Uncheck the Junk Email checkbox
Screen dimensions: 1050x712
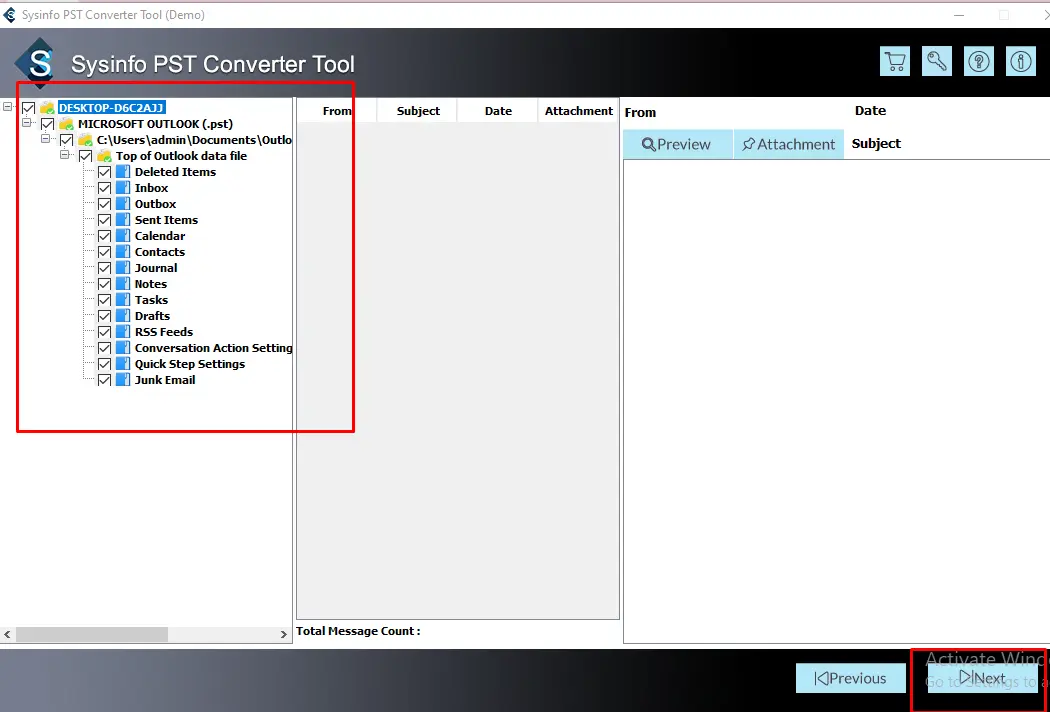click(104, 380)
